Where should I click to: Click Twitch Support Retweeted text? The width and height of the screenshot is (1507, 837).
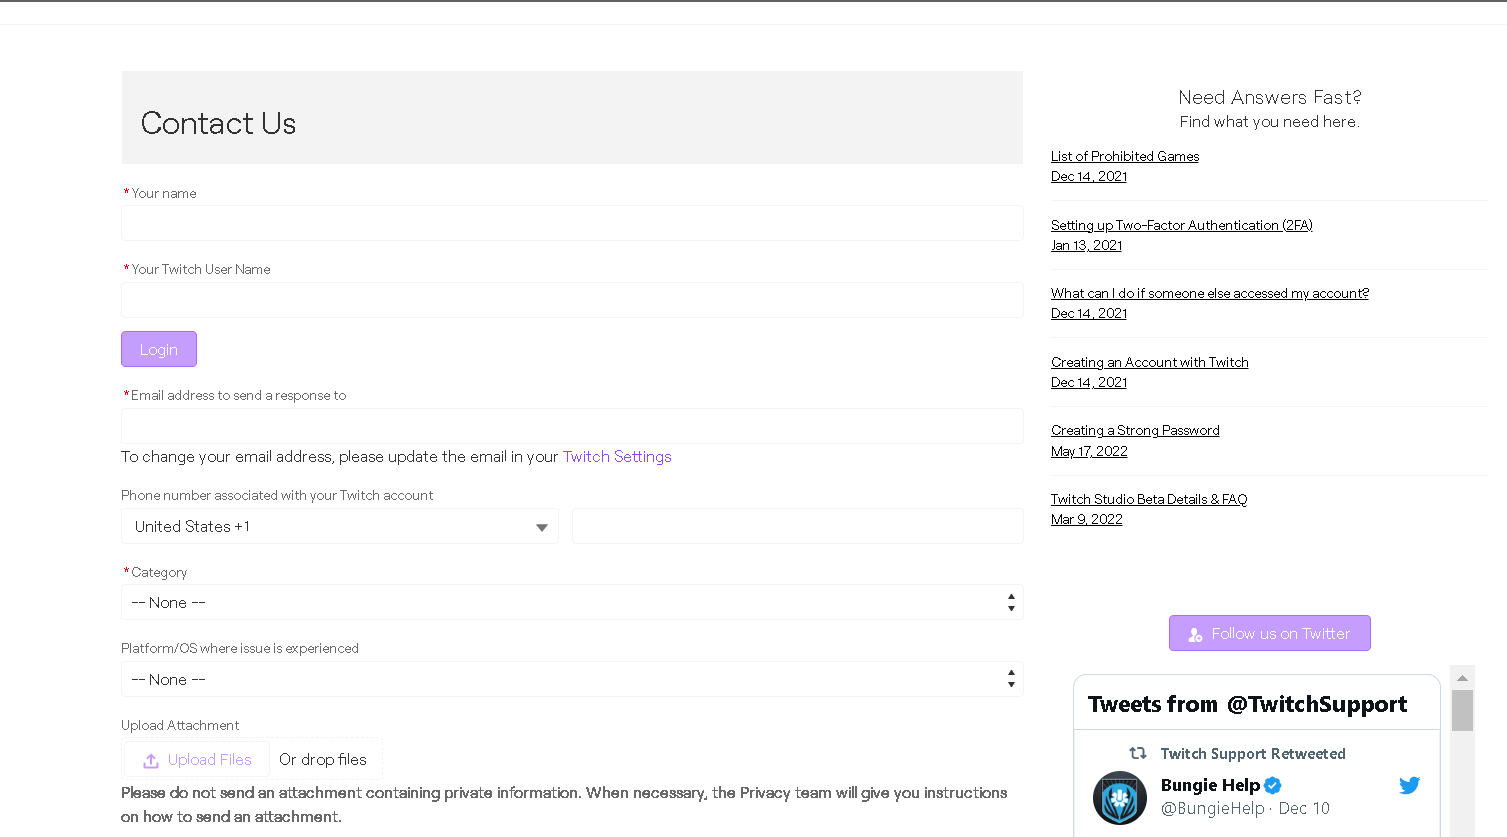tap(1253, 754)
